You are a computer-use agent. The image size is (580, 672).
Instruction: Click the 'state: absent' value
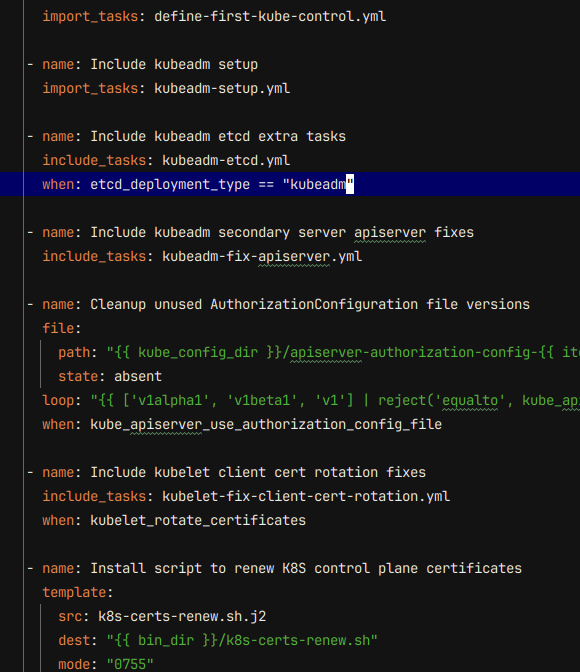point(138,377)
